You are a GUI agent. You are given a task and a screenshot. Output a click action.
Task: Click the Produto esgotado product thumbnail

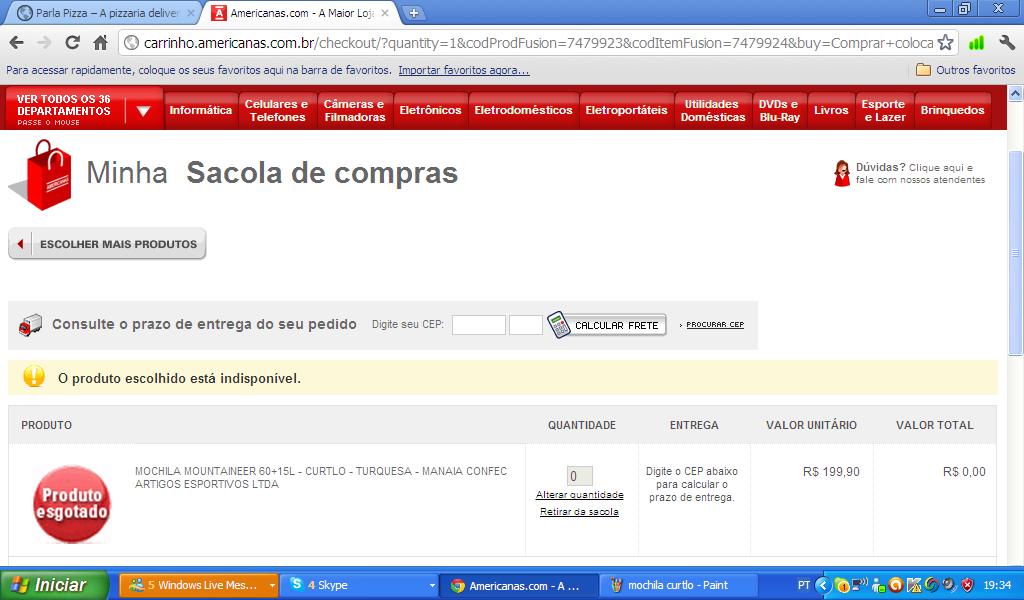(x=71, y=503)
